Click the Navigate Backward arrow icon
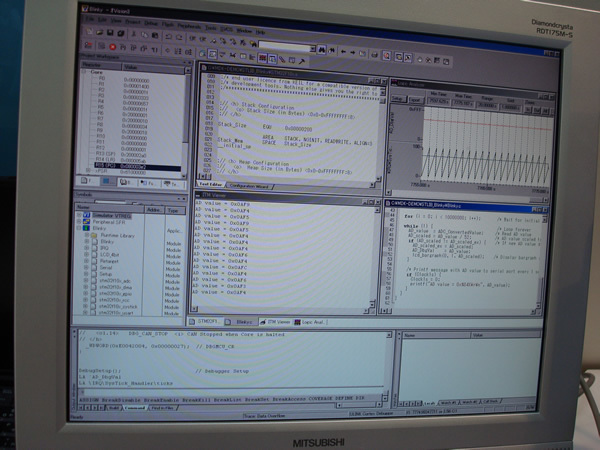 pos(343,52)
